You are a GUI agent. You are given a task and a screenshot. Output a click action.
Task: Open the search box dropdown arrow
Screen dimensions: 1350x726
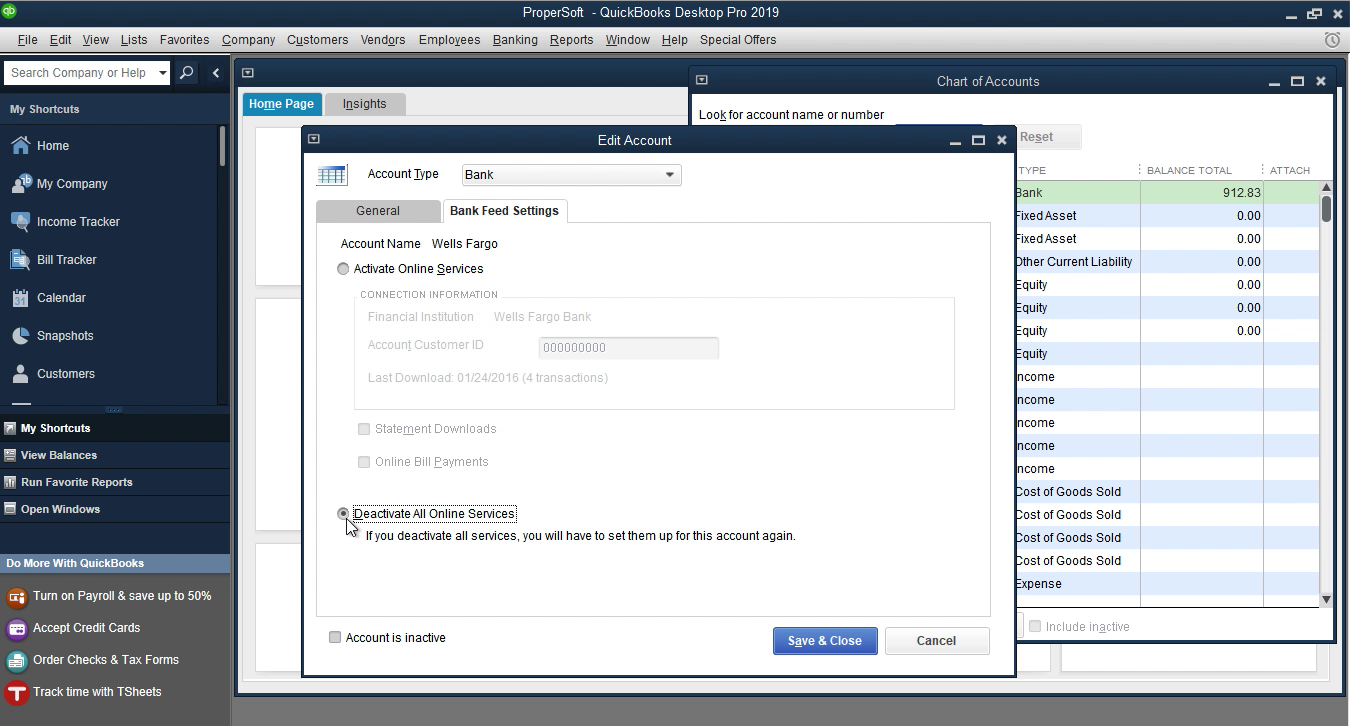click(162, 73)
